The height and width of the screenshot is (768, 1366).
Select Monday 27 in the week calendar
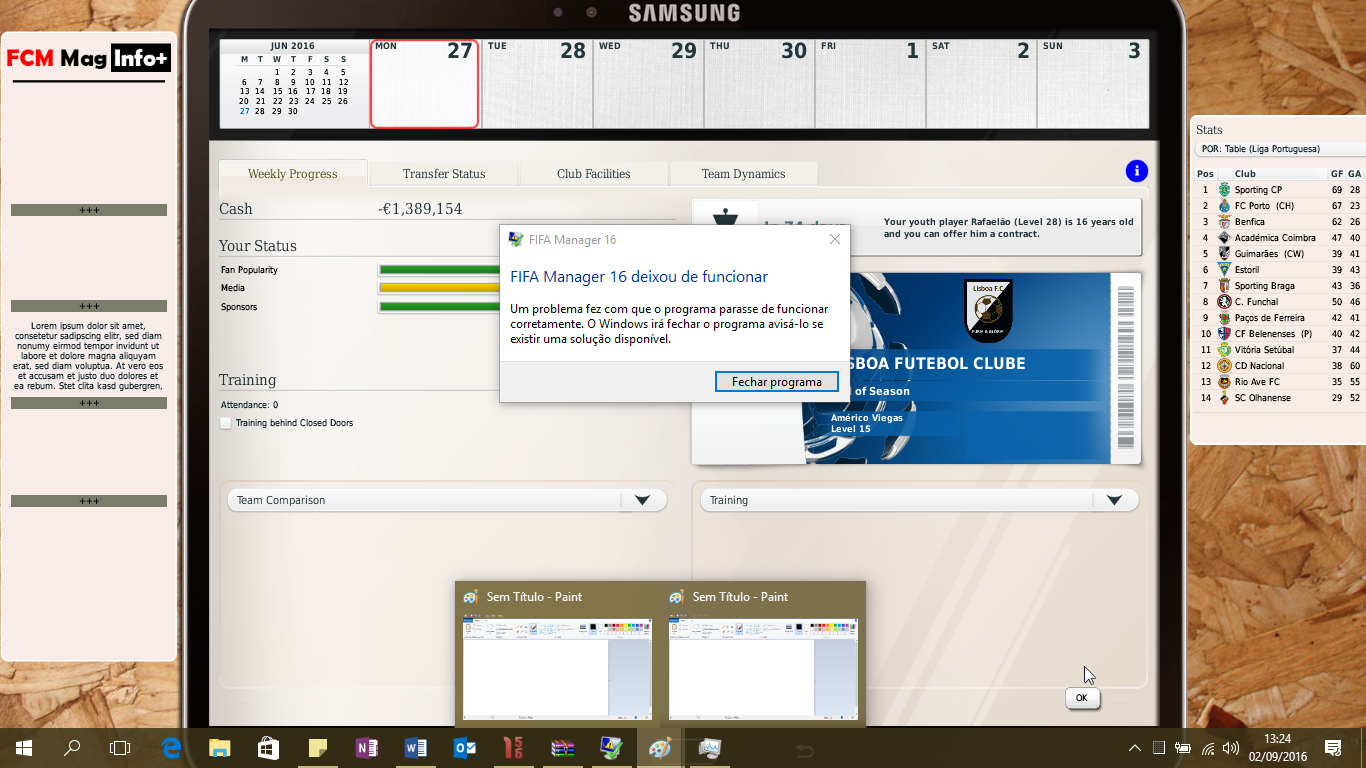[x=424, y=84]
